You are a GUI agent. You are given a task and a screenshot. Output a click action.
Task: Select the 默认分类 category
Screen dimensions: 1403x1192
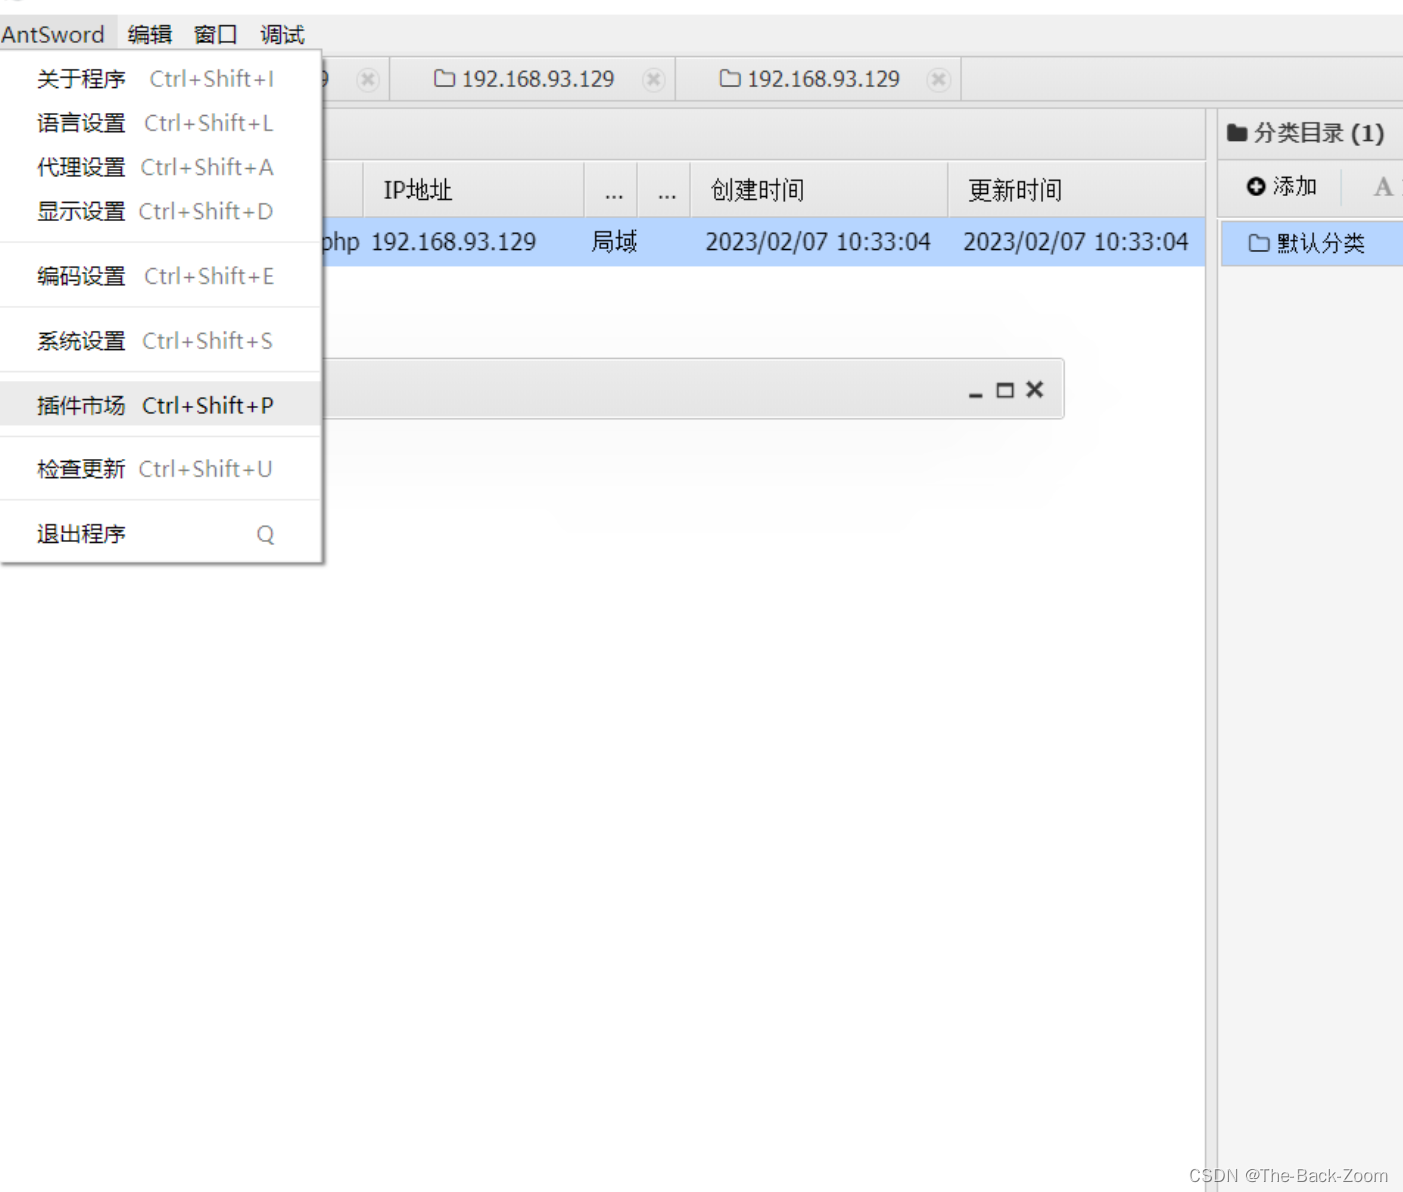point(1311,243)
